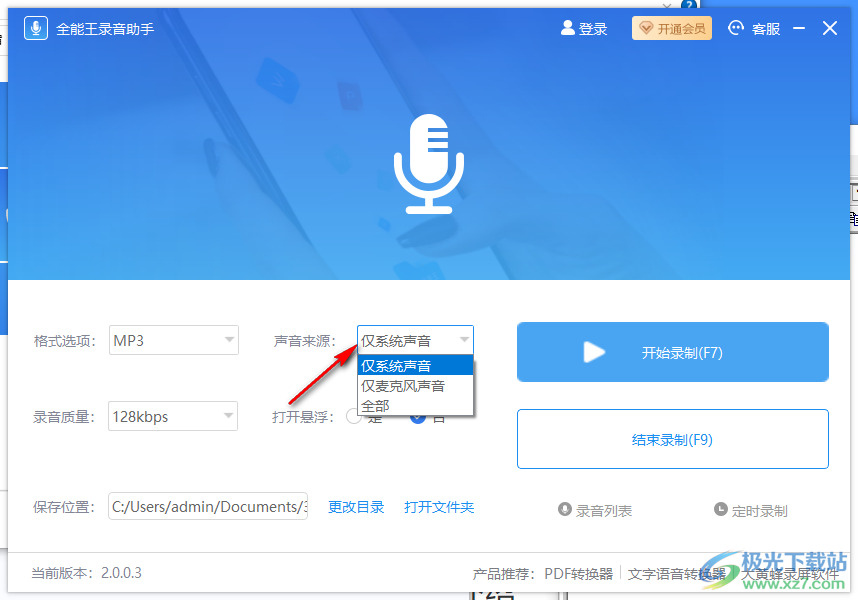
Task: Click the 更改目录 change directory link
Action: (358, 506)
